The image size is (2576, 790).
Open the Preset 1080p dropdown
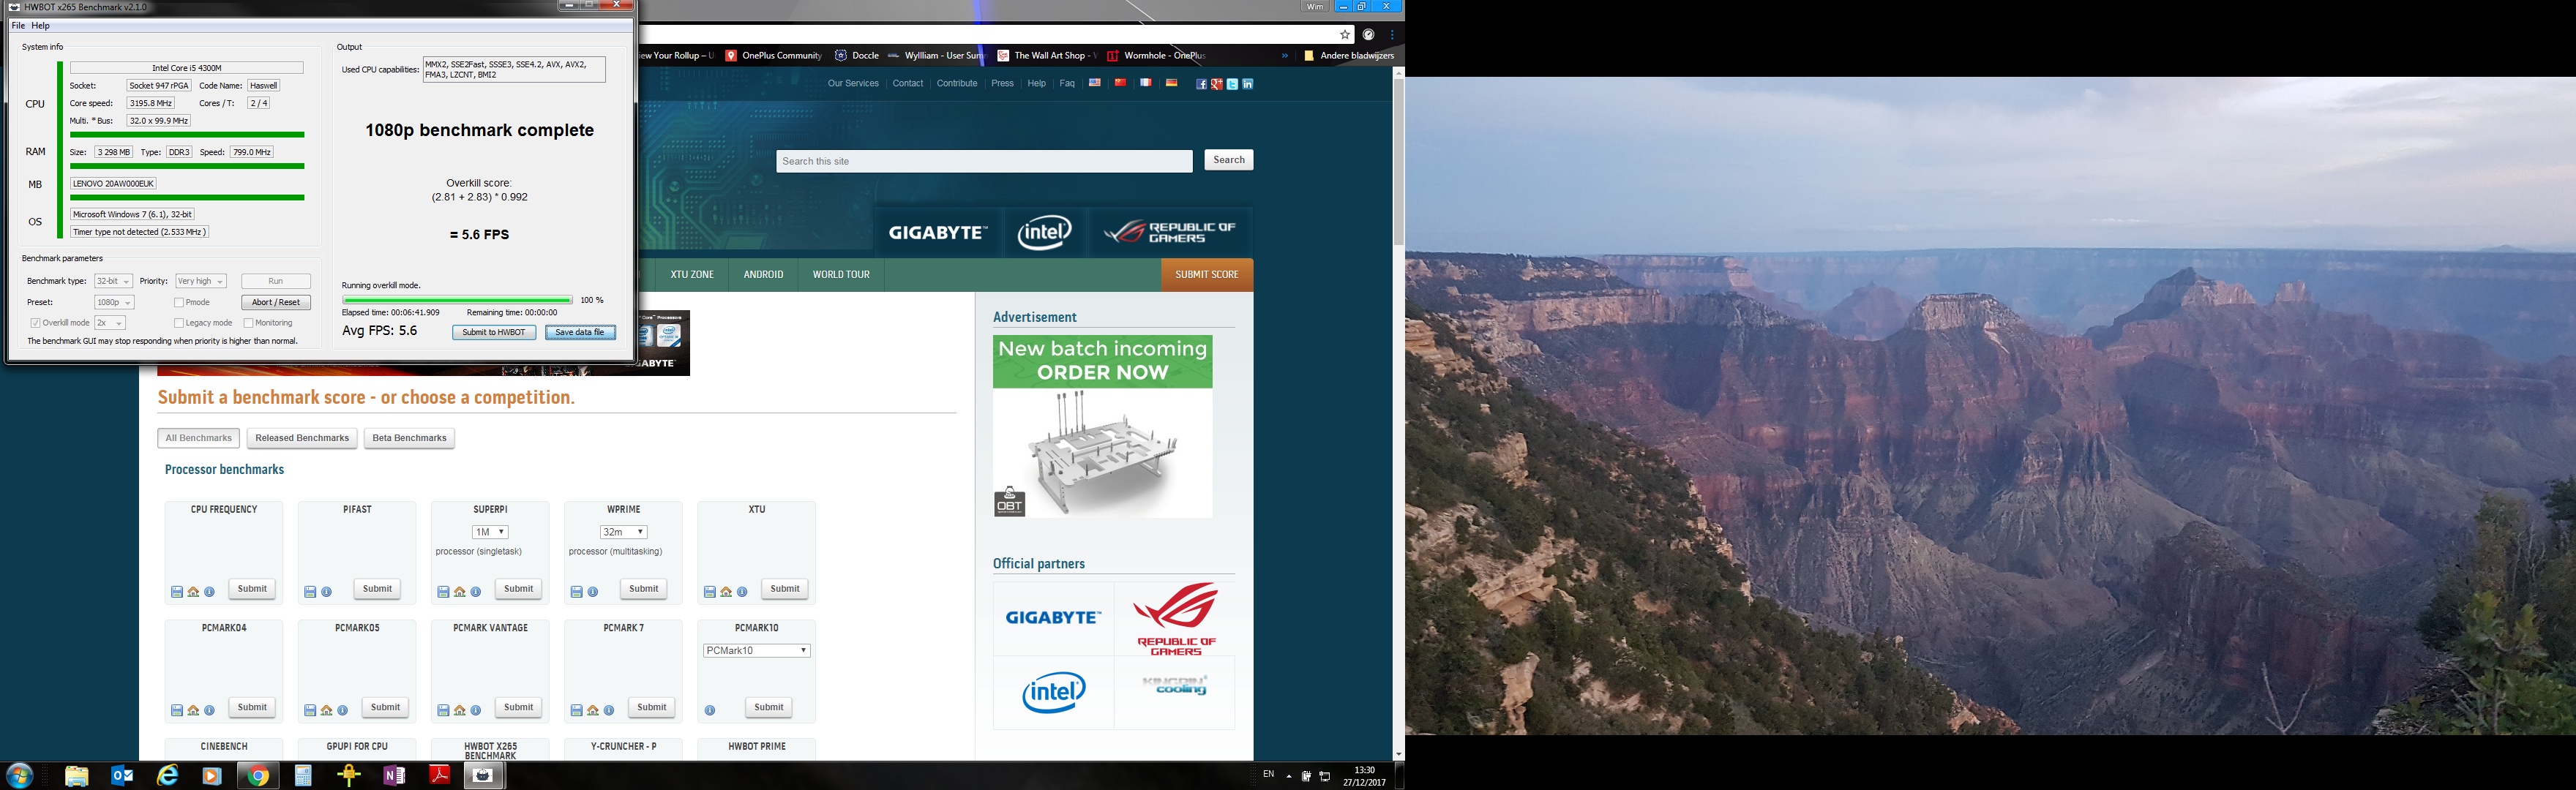pyautogui.click(x=114, y=302)
